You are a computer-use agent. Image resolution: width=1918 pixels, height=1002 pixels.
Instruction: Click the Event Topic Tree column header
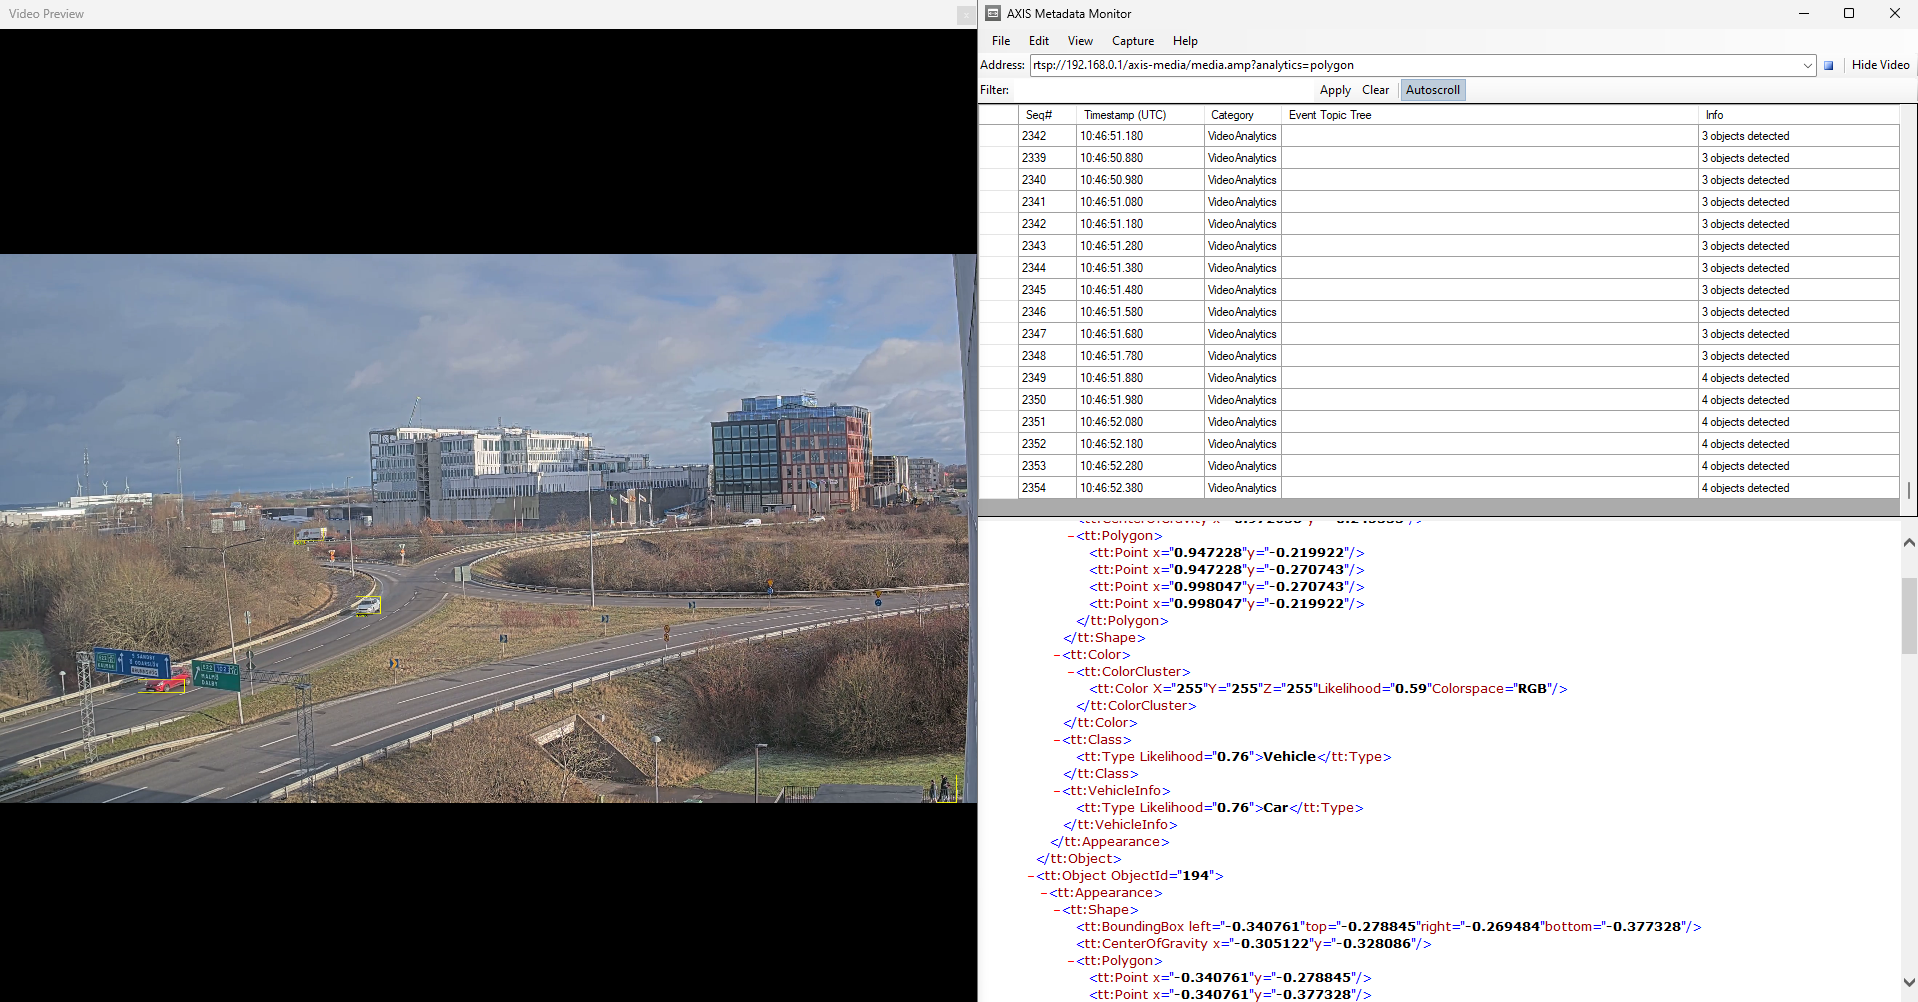pos(1489,115)
